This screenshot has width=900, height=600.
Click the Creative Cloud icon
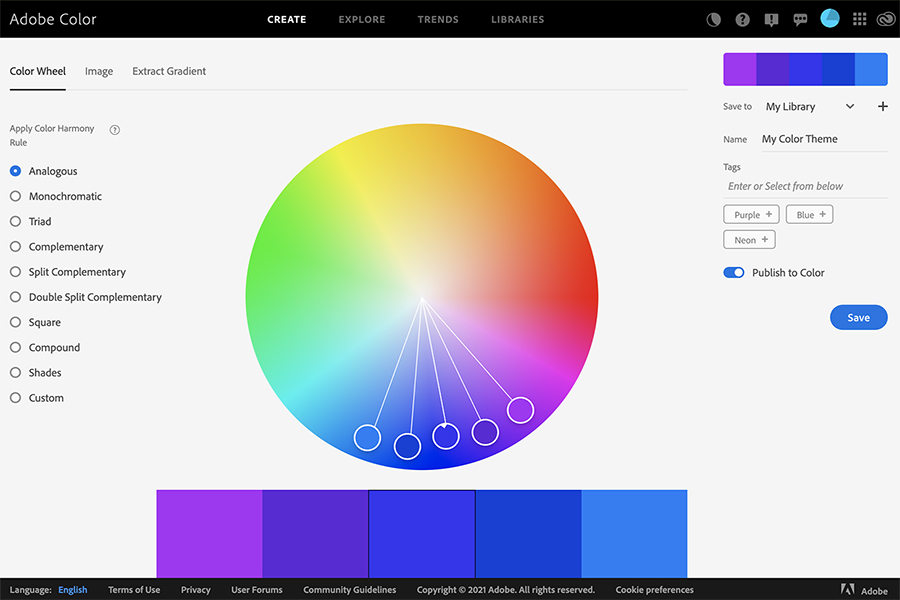click(886, 20)
